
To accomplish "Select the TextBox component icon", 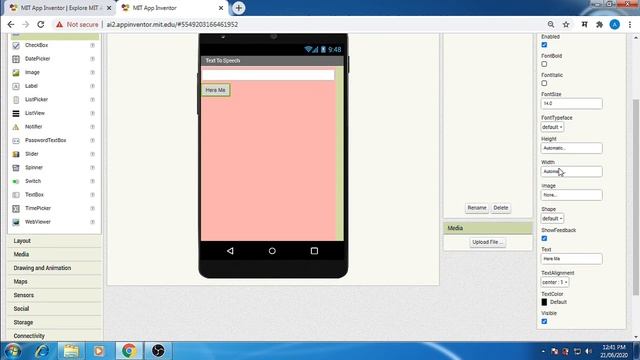I will (x=16, y=195).
